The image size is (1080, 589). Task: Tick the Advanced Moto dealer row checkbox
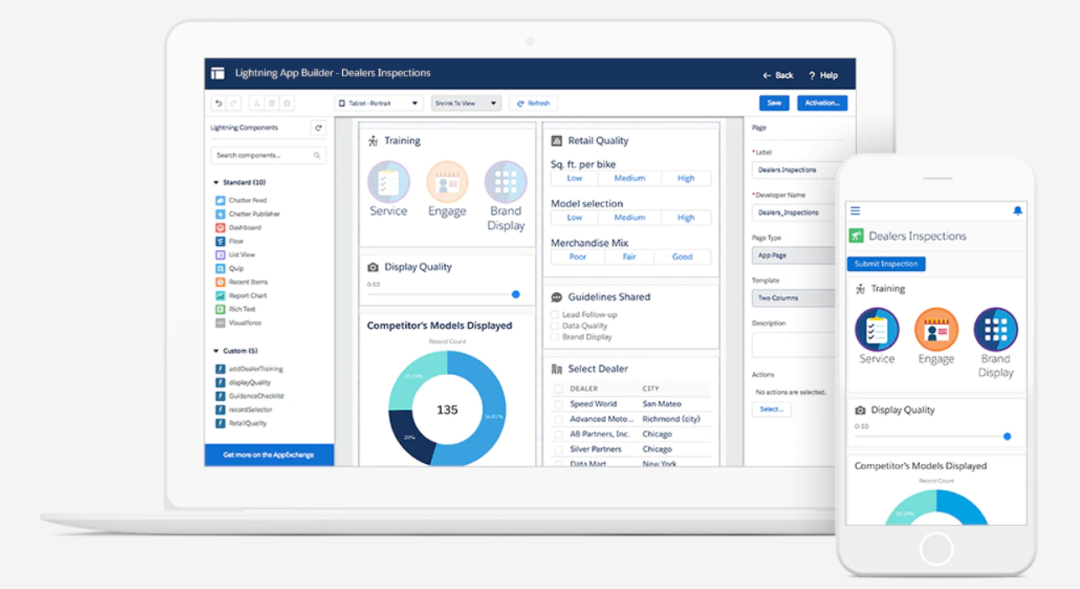pos(559,419)
